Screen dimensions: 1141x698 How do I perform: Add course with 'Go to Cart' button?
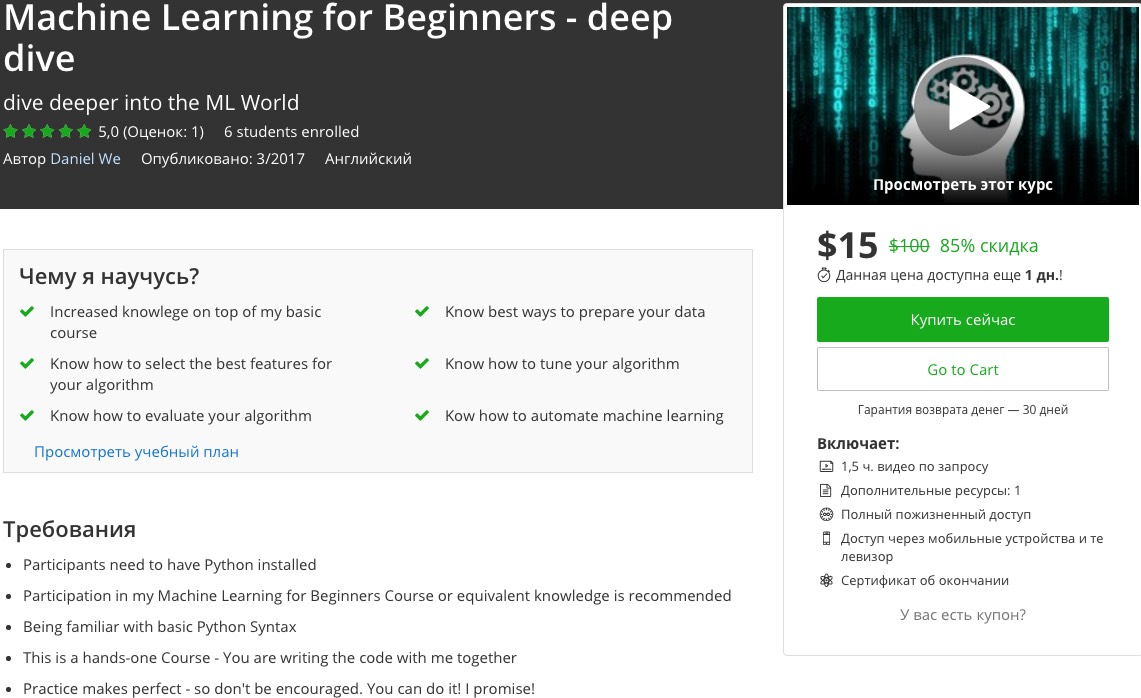962,369
